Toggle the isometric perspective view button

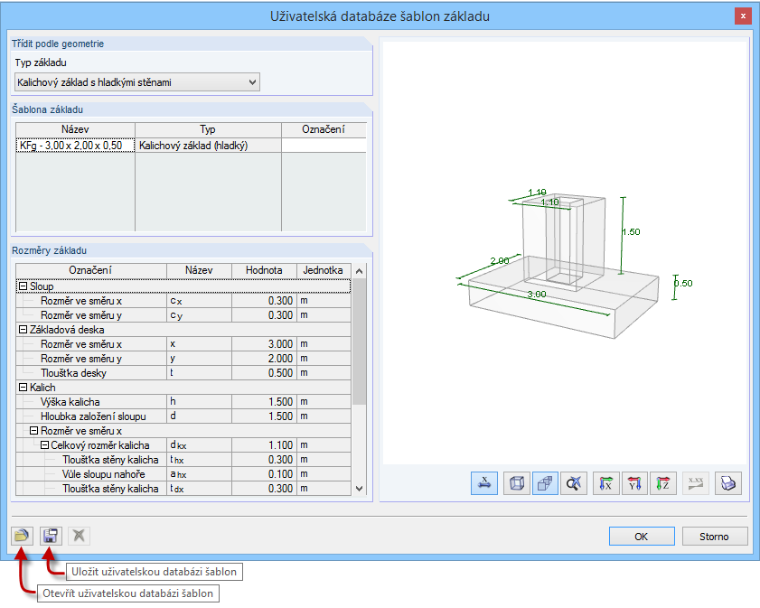click(545, 483)
